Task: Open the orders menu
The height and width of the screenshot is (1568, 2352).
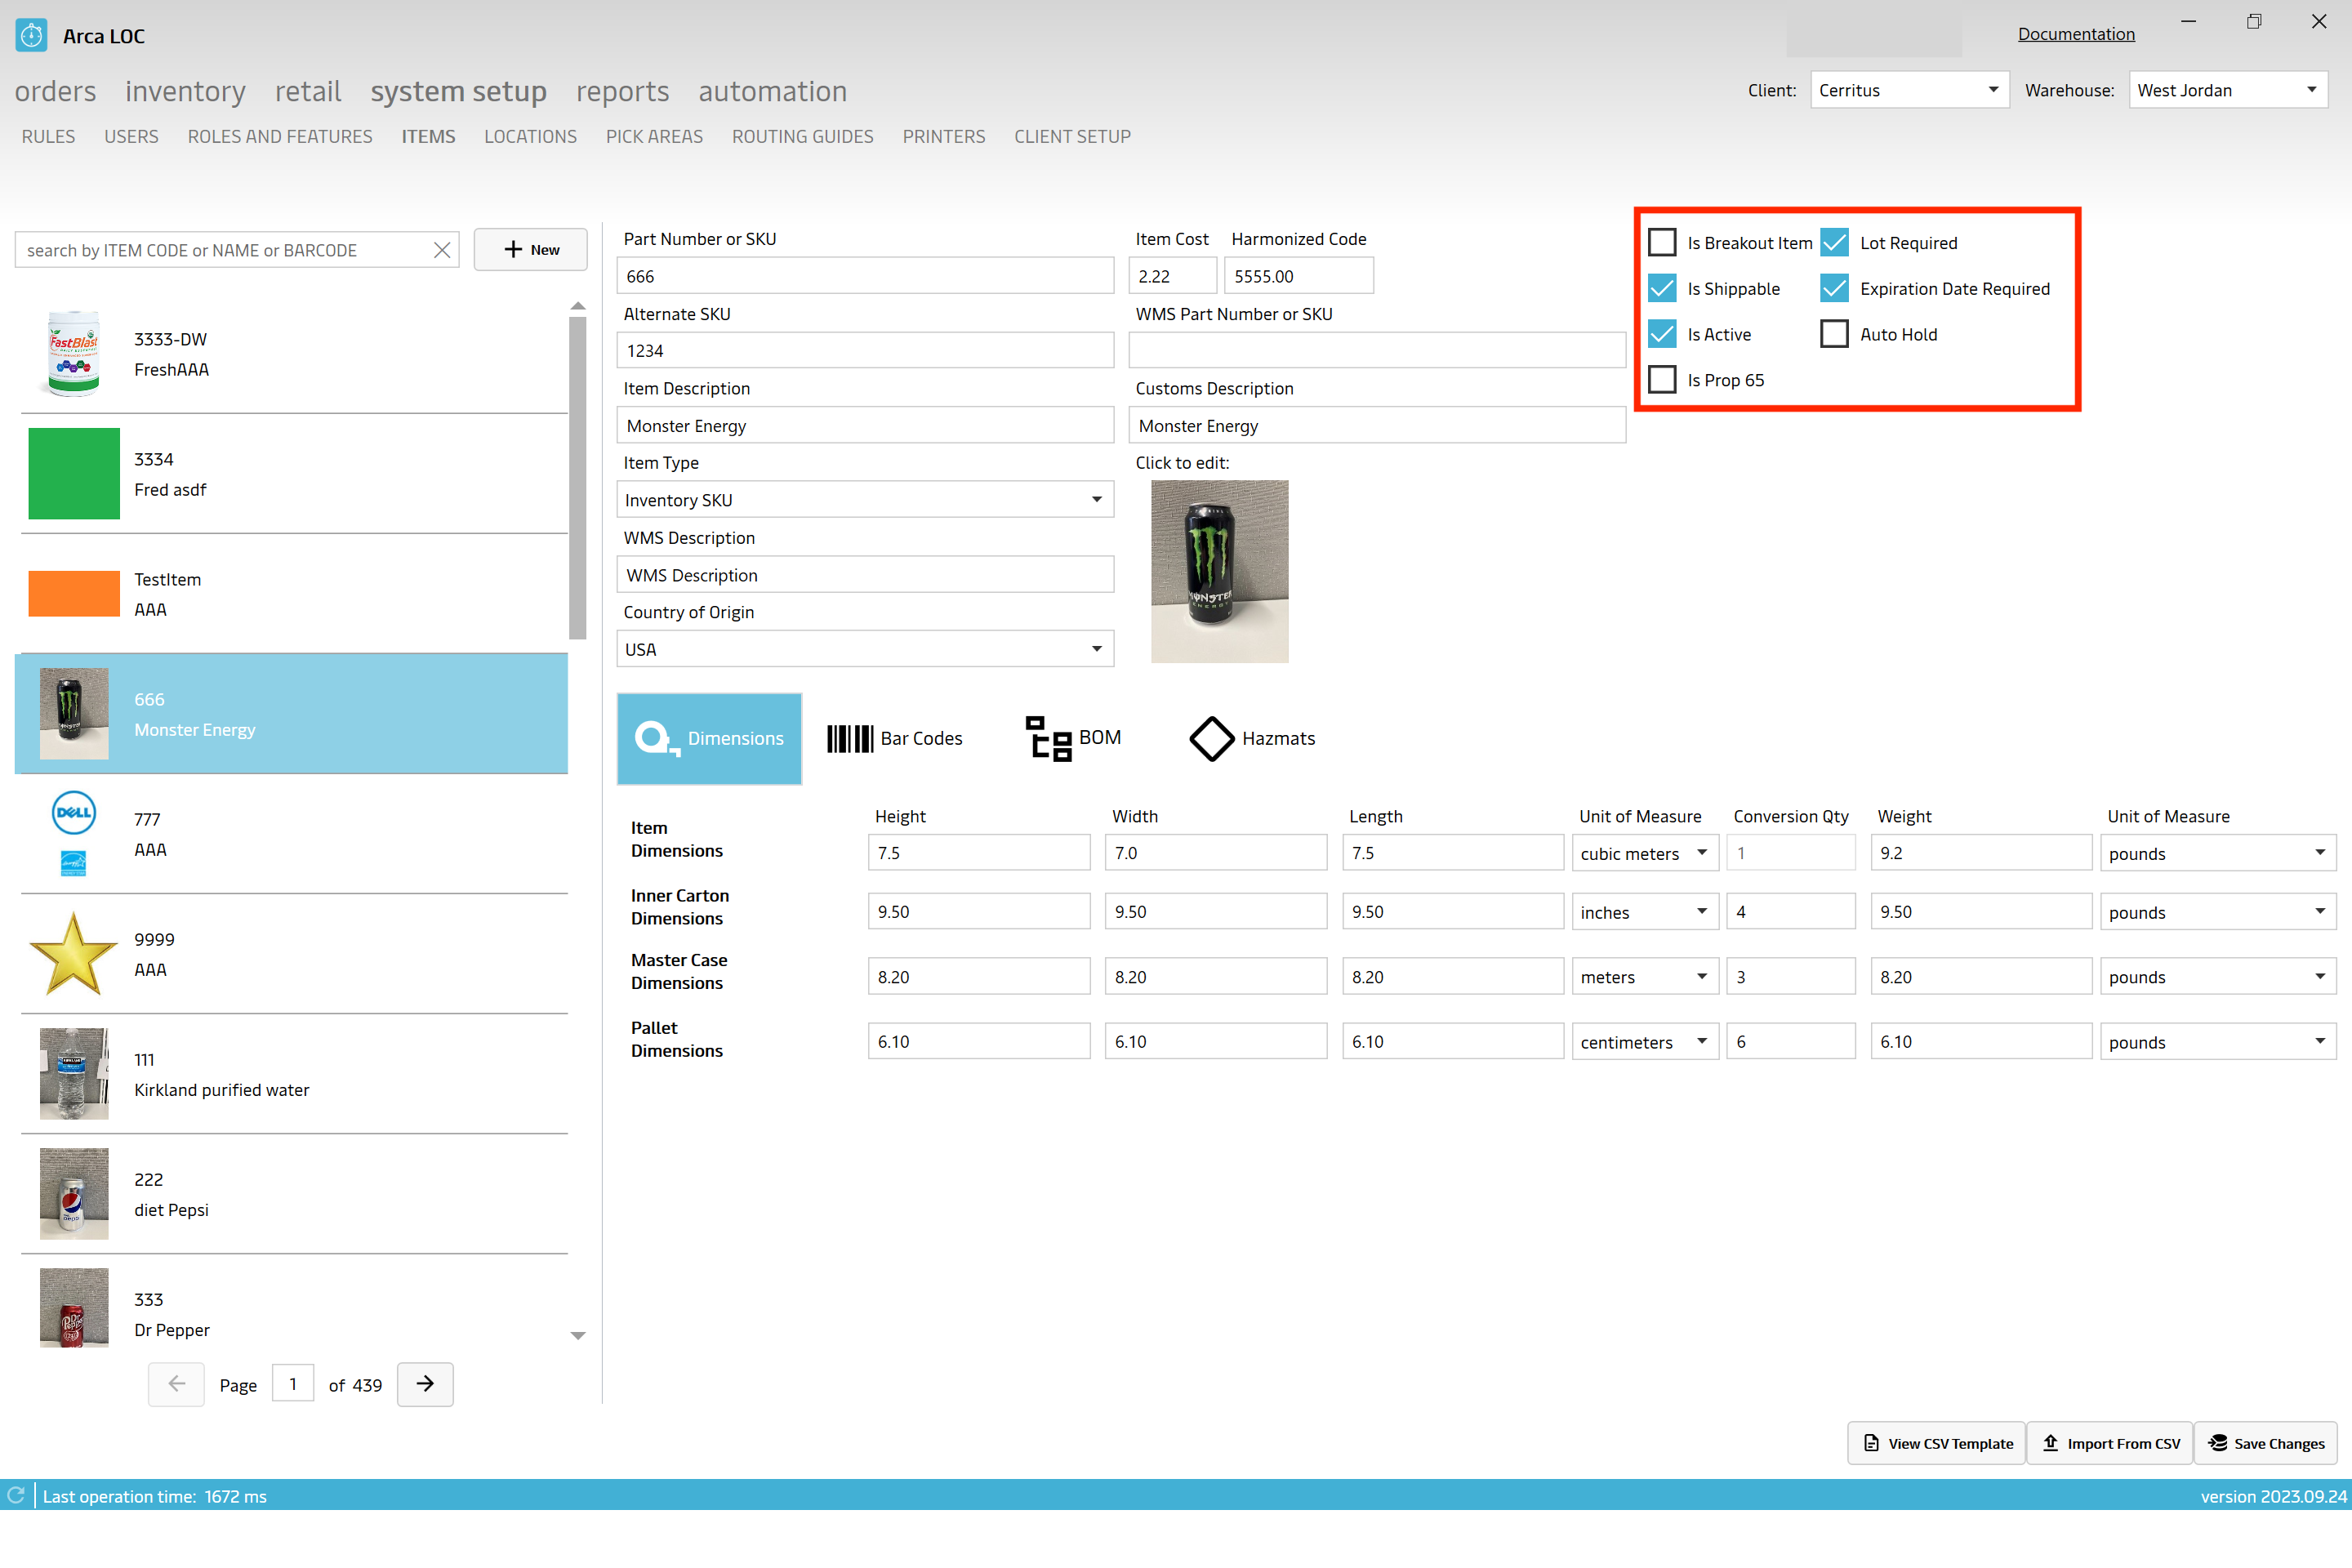Action: tap(56, 91)
